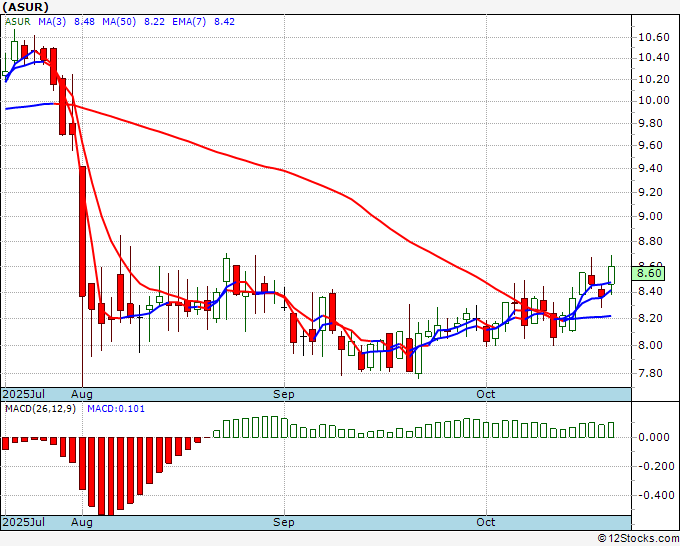Click the MA(3) legend label
Viewport: 680px width, 546px height.
(52, 22)
